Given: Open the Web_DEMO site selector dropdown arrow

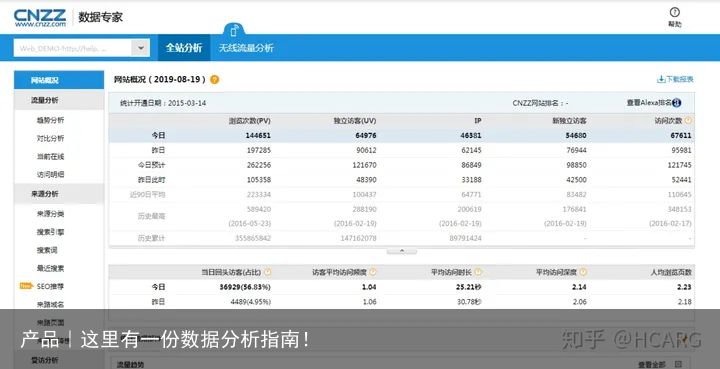Looking at the screenshot, I should (x=141, y=48).
